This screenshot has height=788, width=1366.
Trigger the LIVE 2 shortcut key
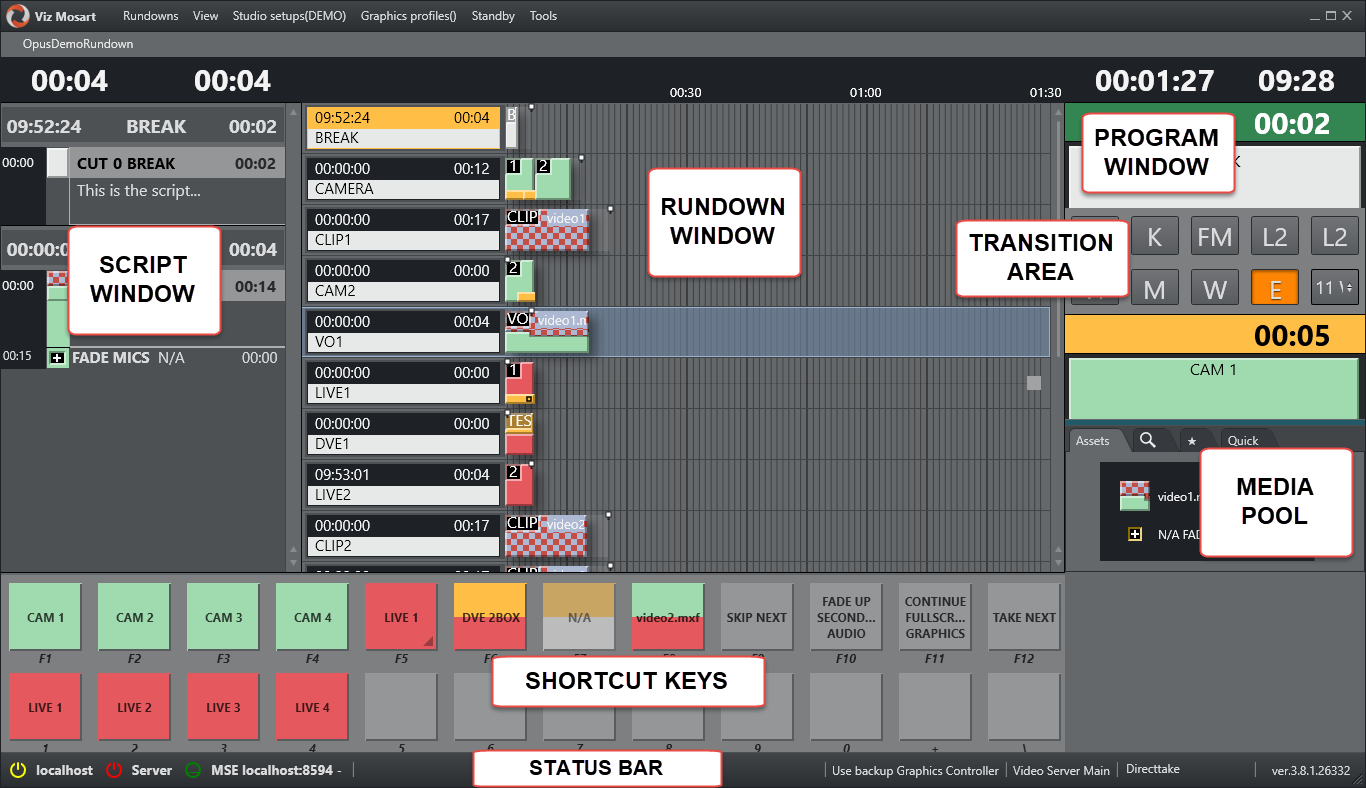[133, 707]
